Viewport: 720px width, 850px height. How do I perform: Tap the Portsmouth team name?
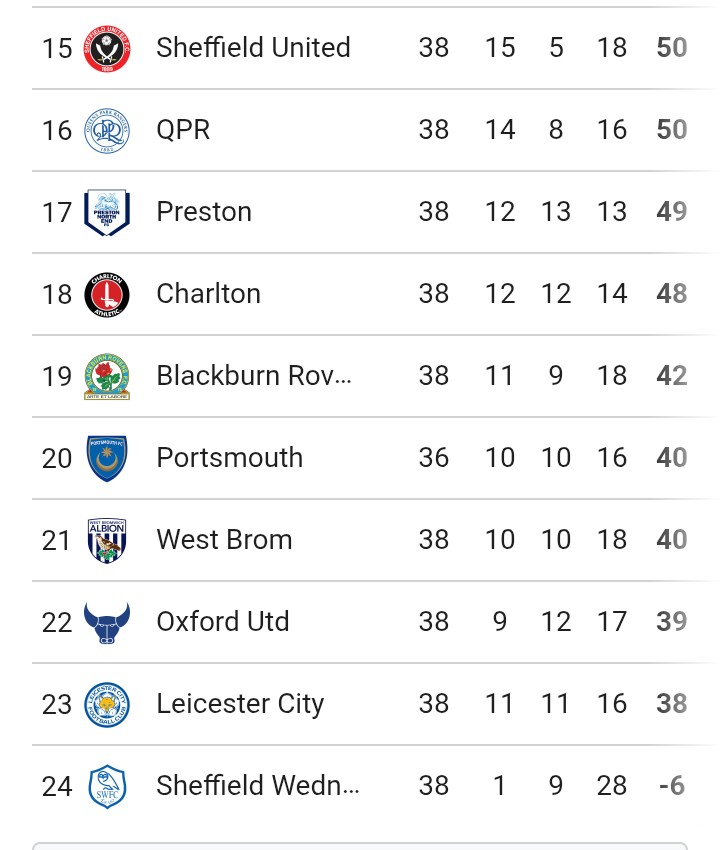pyautogui.click(x=229, y=458)
